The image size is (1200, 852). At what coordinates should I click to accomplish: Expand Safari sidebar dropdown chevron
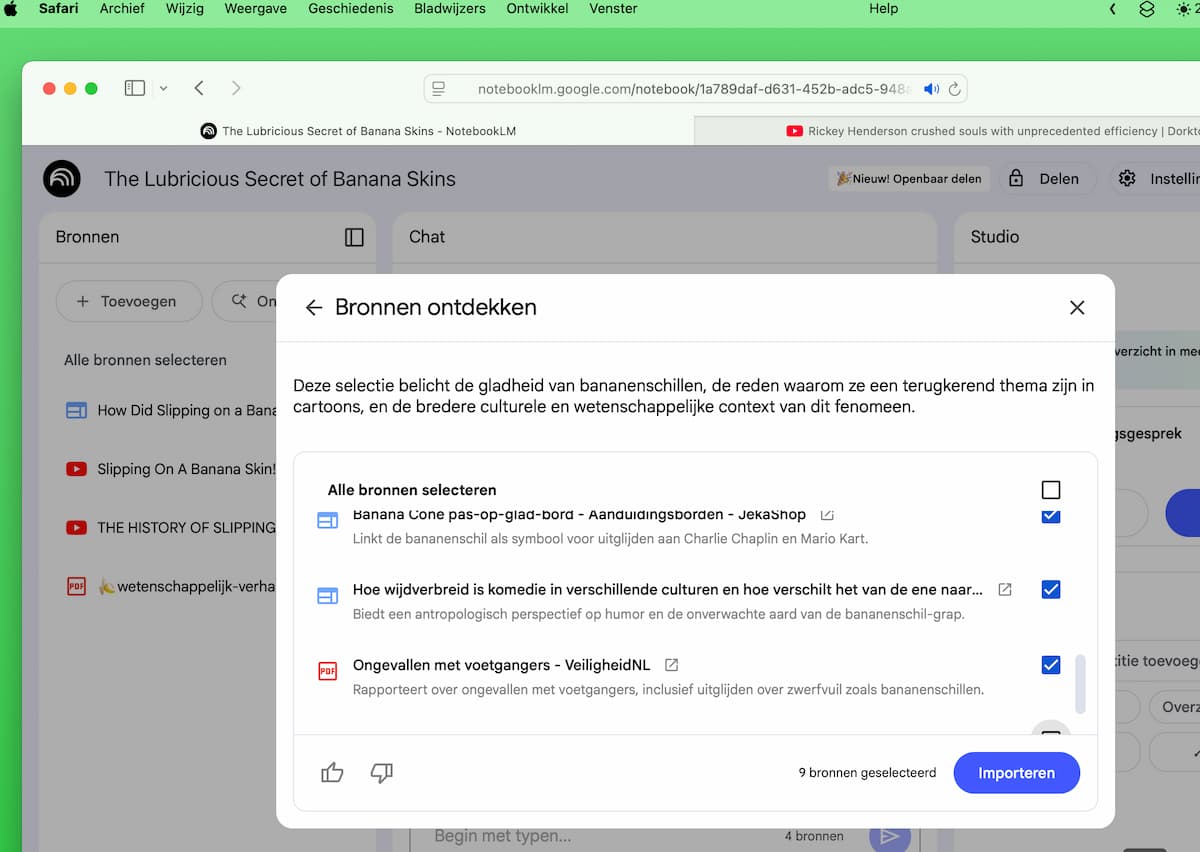(163, 88)
